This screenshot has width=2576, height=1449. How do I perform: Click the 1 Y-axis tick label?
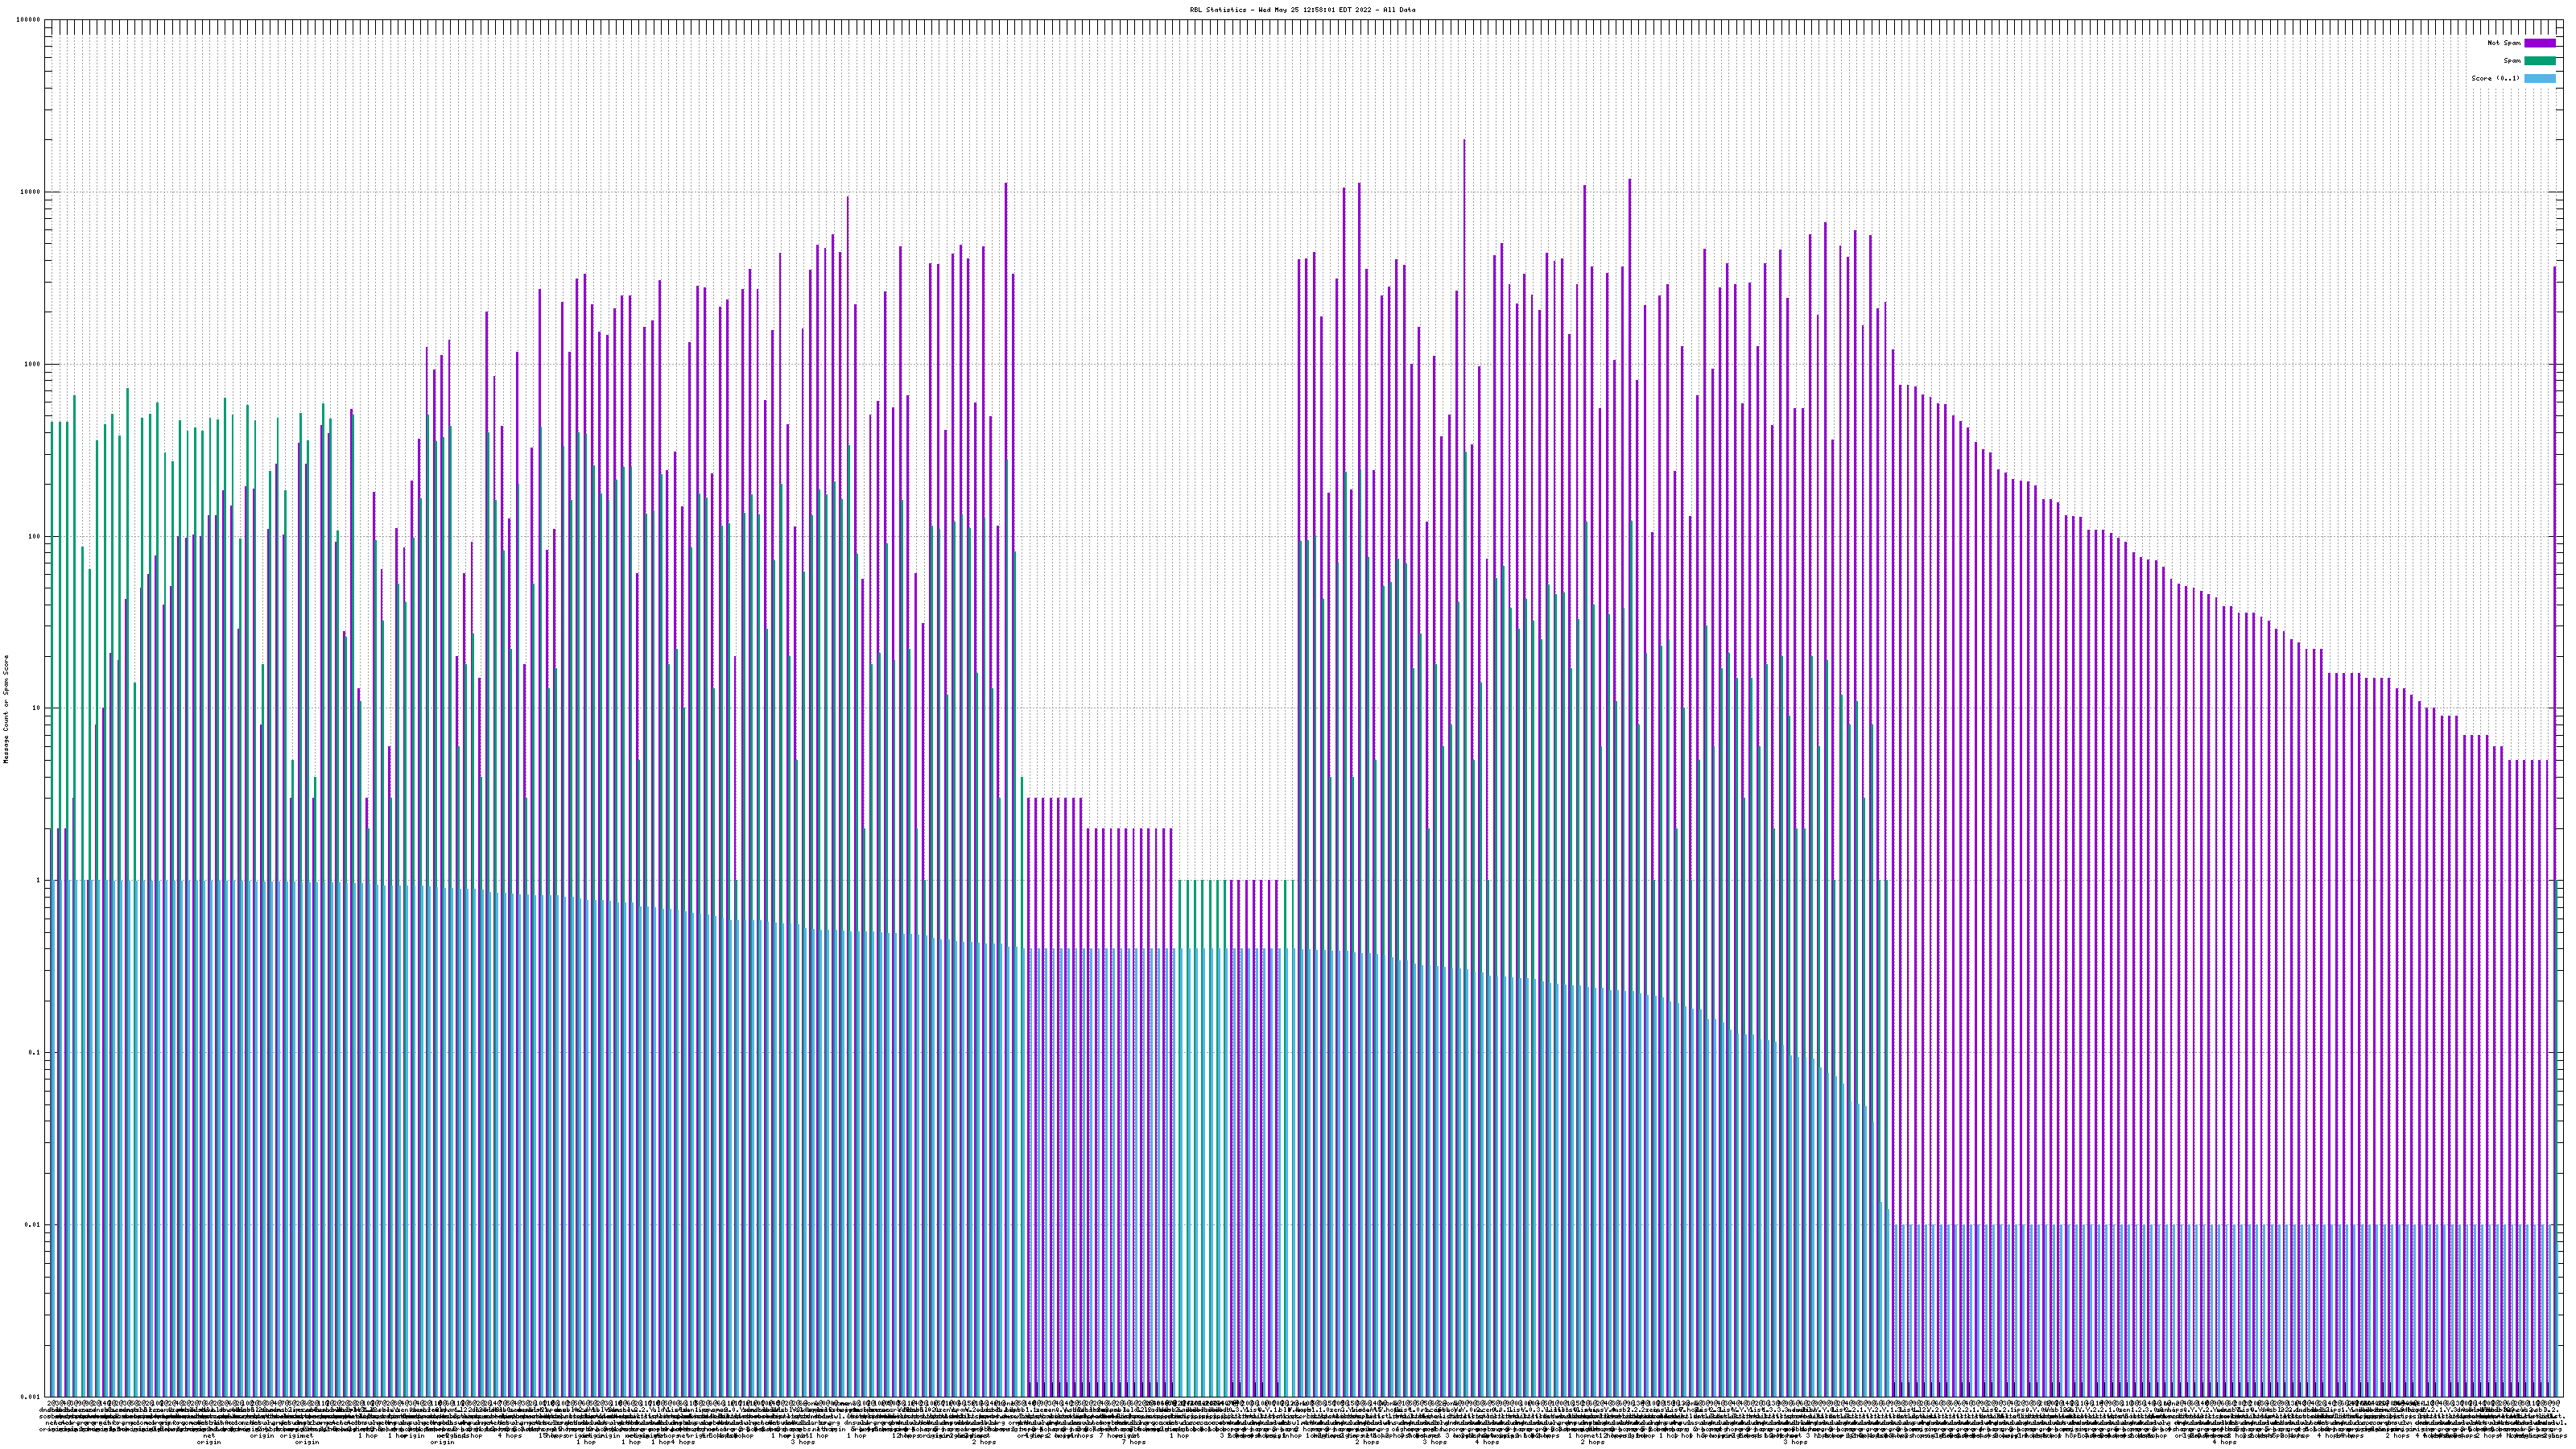tap(39, 881)
